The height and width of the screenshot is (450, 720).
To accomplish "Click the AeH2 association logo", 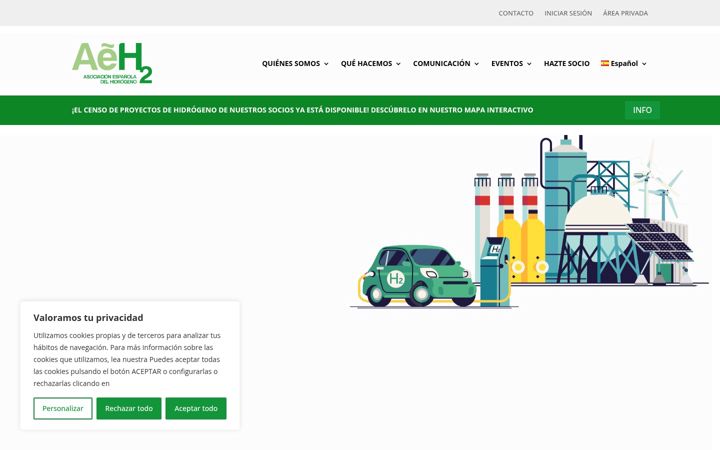I will (112, 63).
